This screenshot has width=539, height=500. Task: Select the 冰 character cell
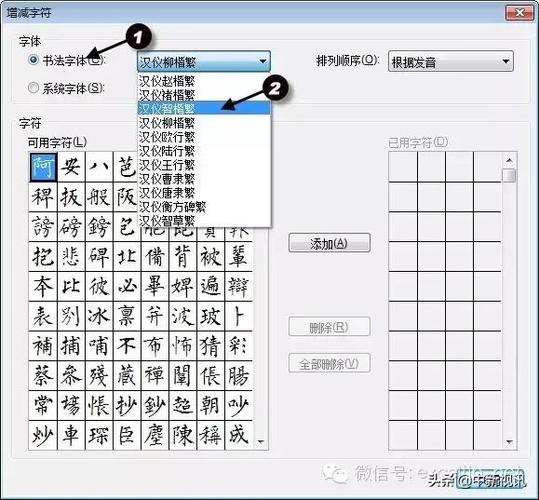(x=99, y=316)
